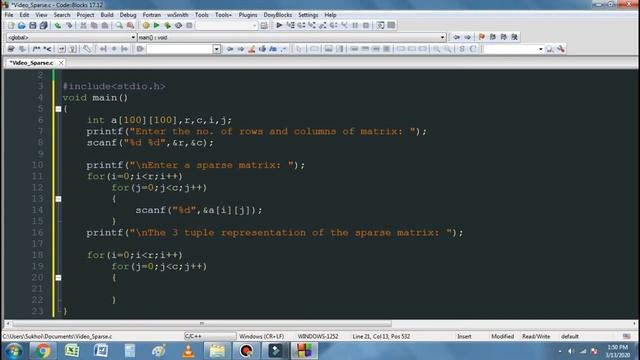Viewport: 640px width, 360px height.
Task: Stop the debugger via toolbar icon
Action: [x=366, y=25]
